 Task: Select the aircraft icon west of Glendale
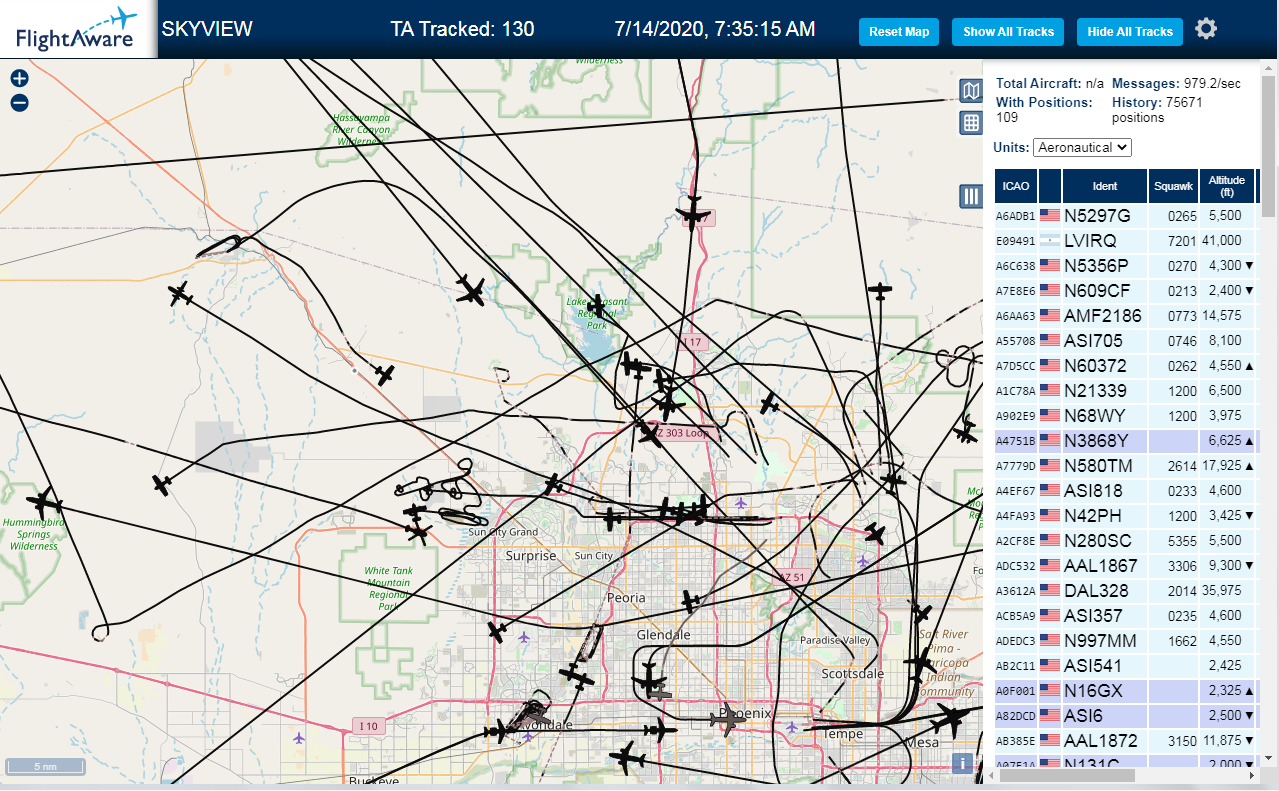[497, 631]
